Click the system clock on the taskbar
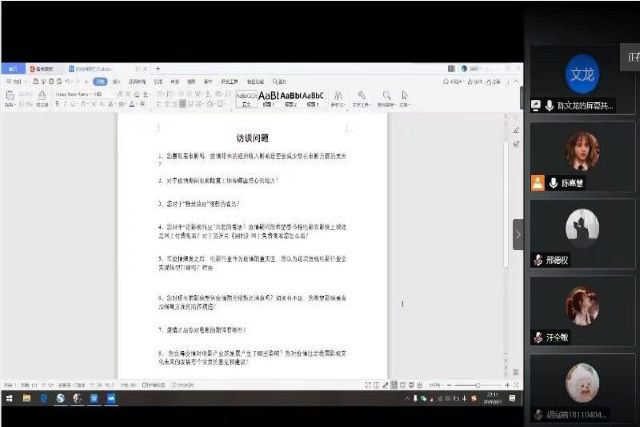Image resolution: width=640 pixels, height=427 pixels. pyautogui.click(x=491, y=398)
